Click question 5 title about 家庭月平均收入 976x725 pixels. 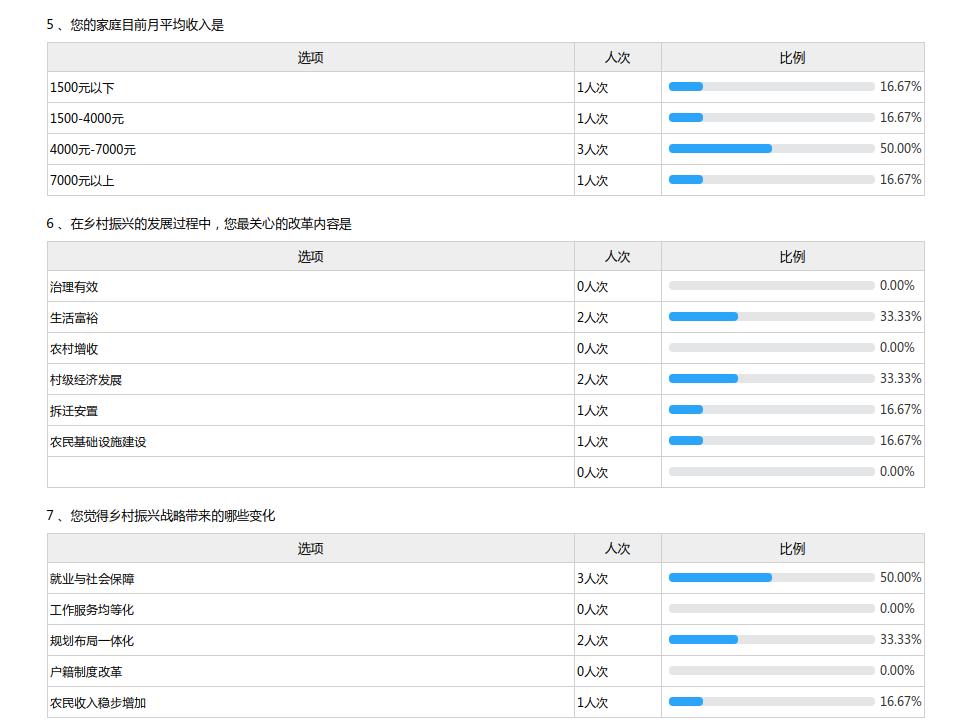135,25
